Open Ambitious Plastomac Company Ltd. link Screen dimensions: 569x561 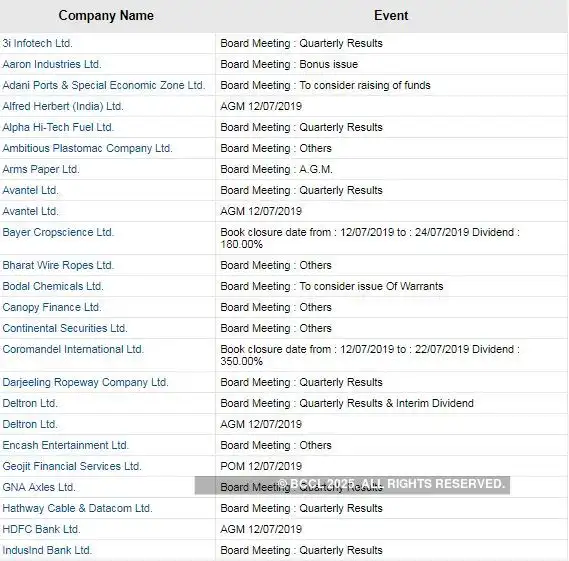87,148
